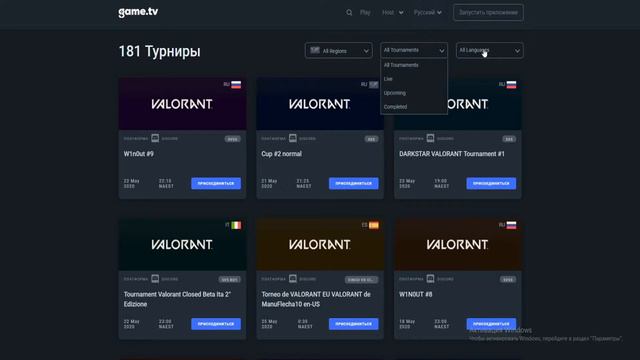Click the 21 May 2020 date on Cup #2 normal
640x360 pixels.
(269, 183)
